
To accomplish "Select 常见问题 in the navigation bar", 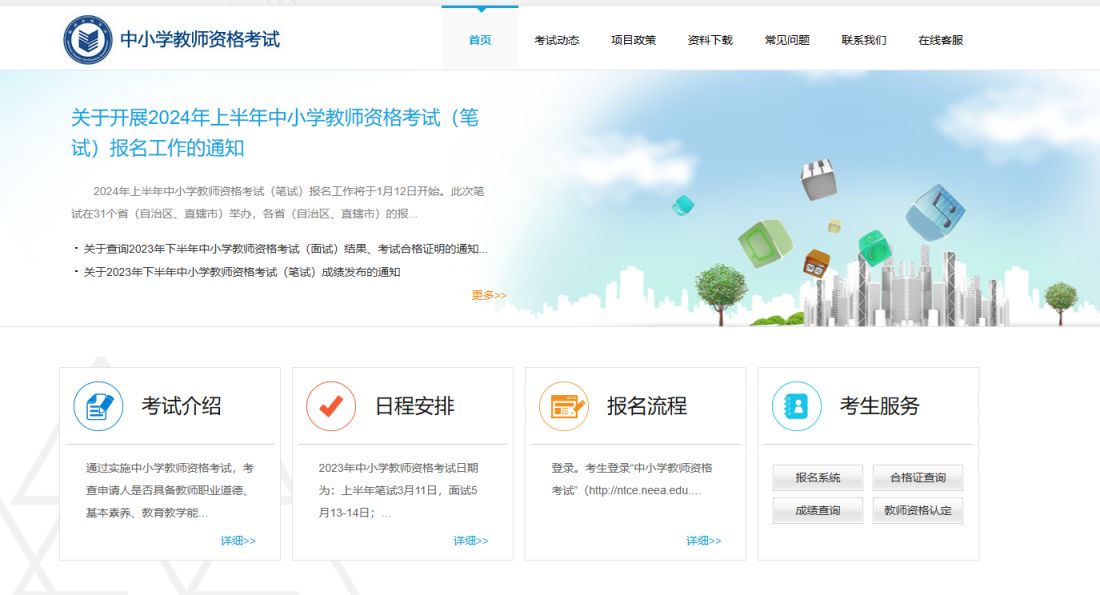I will (x=787, y=40).
